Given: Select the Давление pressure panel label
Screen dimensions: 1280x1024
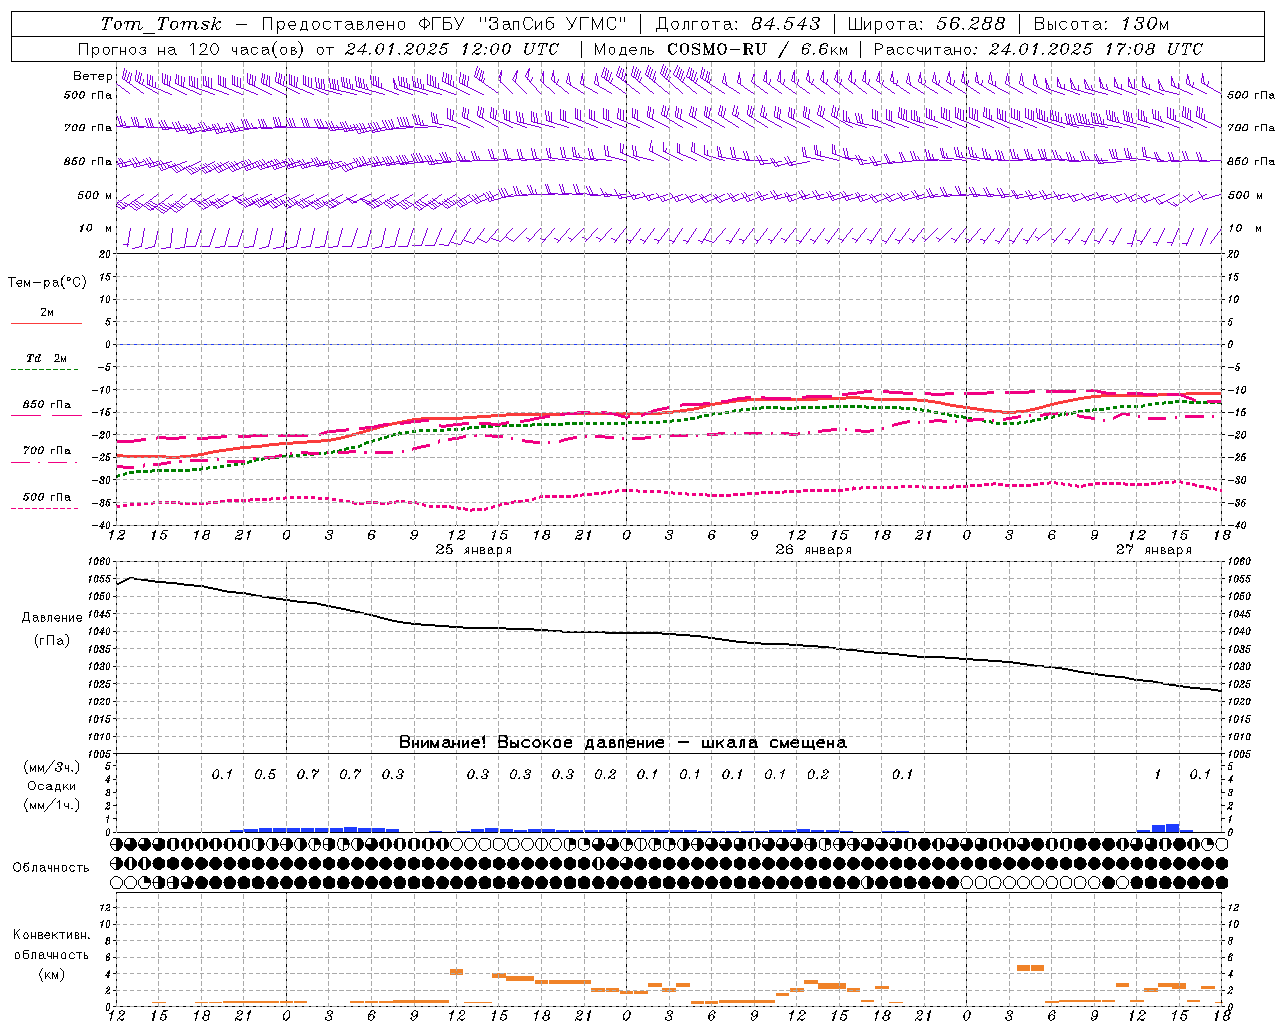Looking at the screenshot, I should point(52,618).
